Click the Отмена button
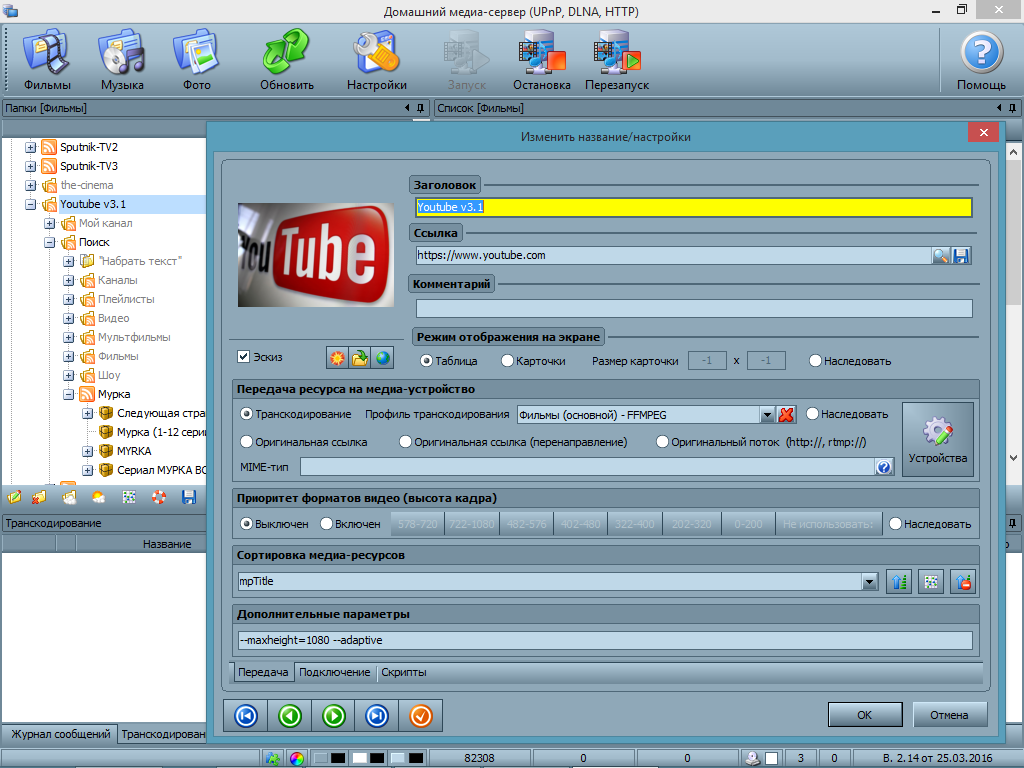 [x=949, y=715]
